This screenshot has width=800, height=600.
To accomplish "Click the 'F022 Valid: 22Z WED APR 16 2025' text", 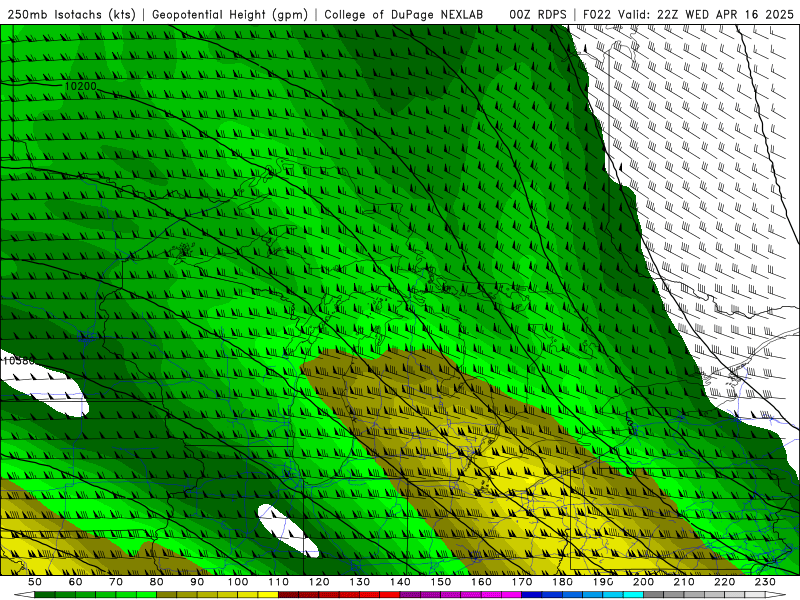I will click(x=688, y=15).
